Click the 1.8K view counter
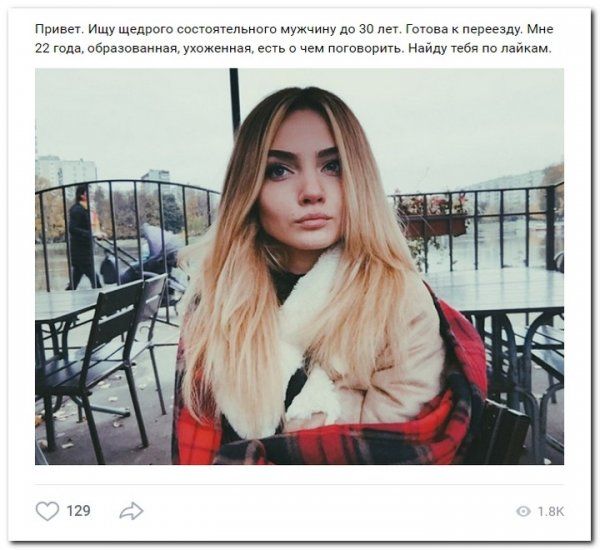This screenshot has height=550, width=600. pos(551,511)
